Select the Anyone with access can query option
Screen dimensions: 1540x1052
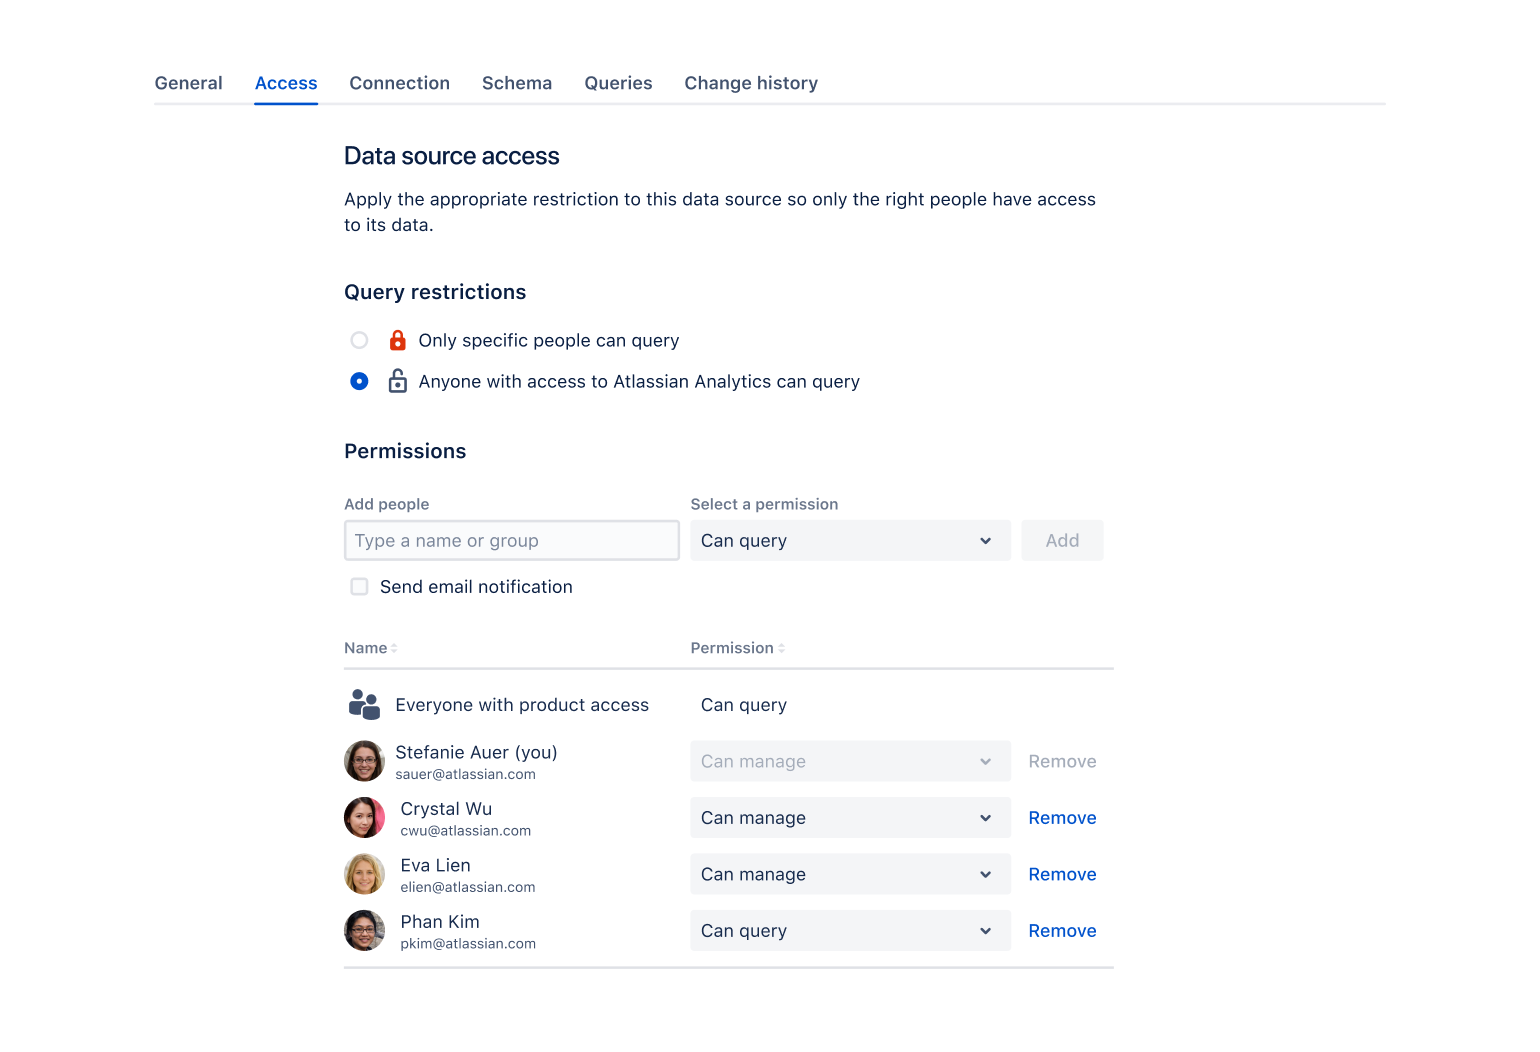[x=359, y=381]
